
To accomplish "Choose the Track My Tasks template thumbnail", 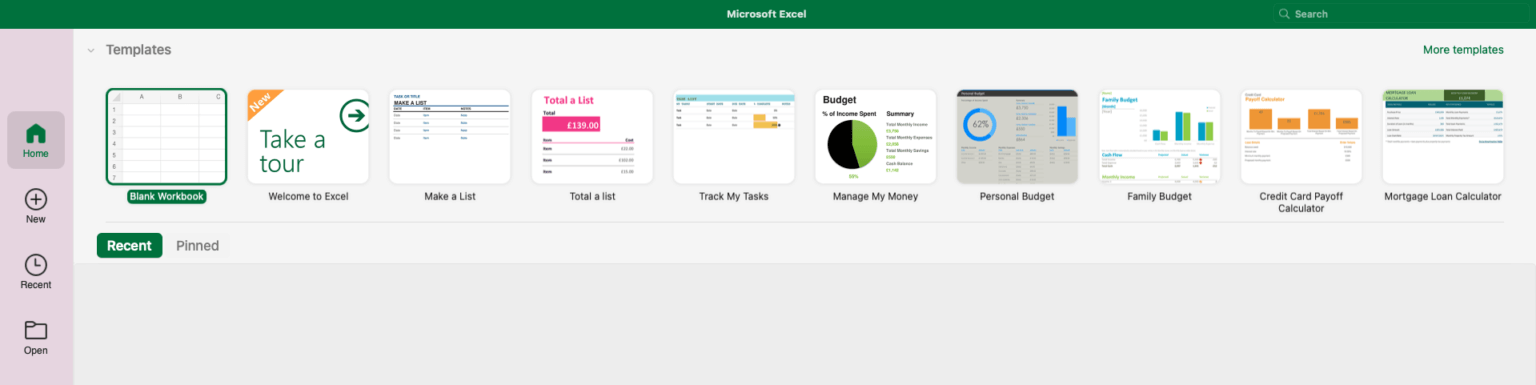I will [x=734, y=137].
